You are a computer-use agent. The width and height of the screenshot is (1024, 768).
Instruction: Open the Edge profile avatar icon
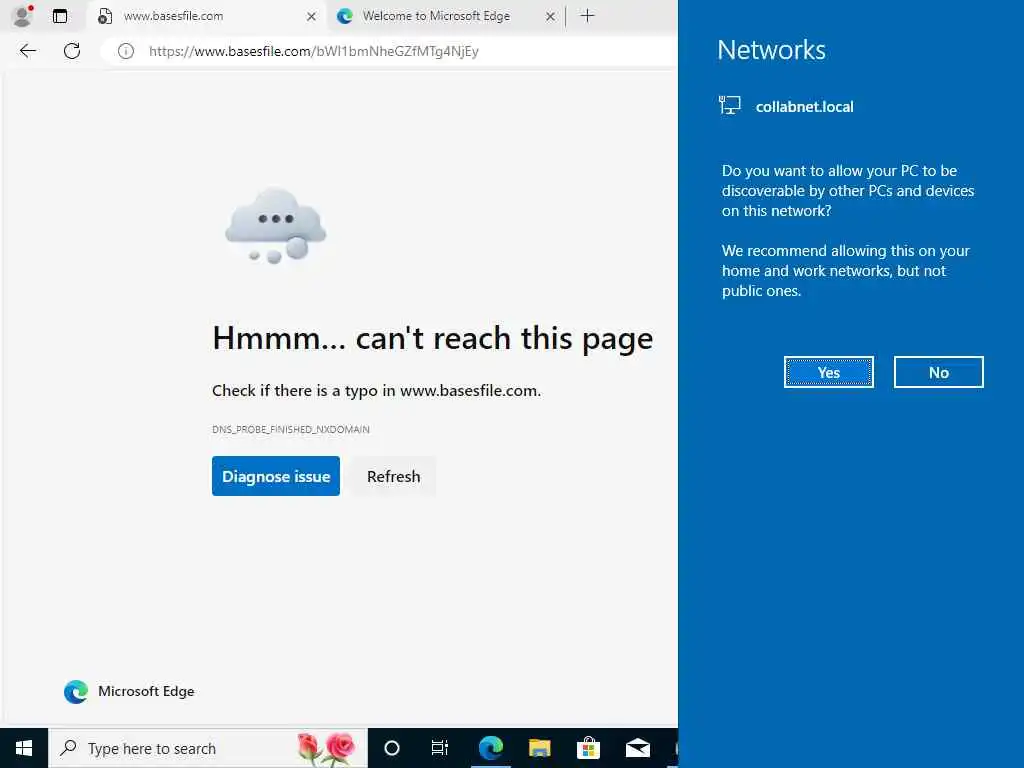click(x=22, y=16)
